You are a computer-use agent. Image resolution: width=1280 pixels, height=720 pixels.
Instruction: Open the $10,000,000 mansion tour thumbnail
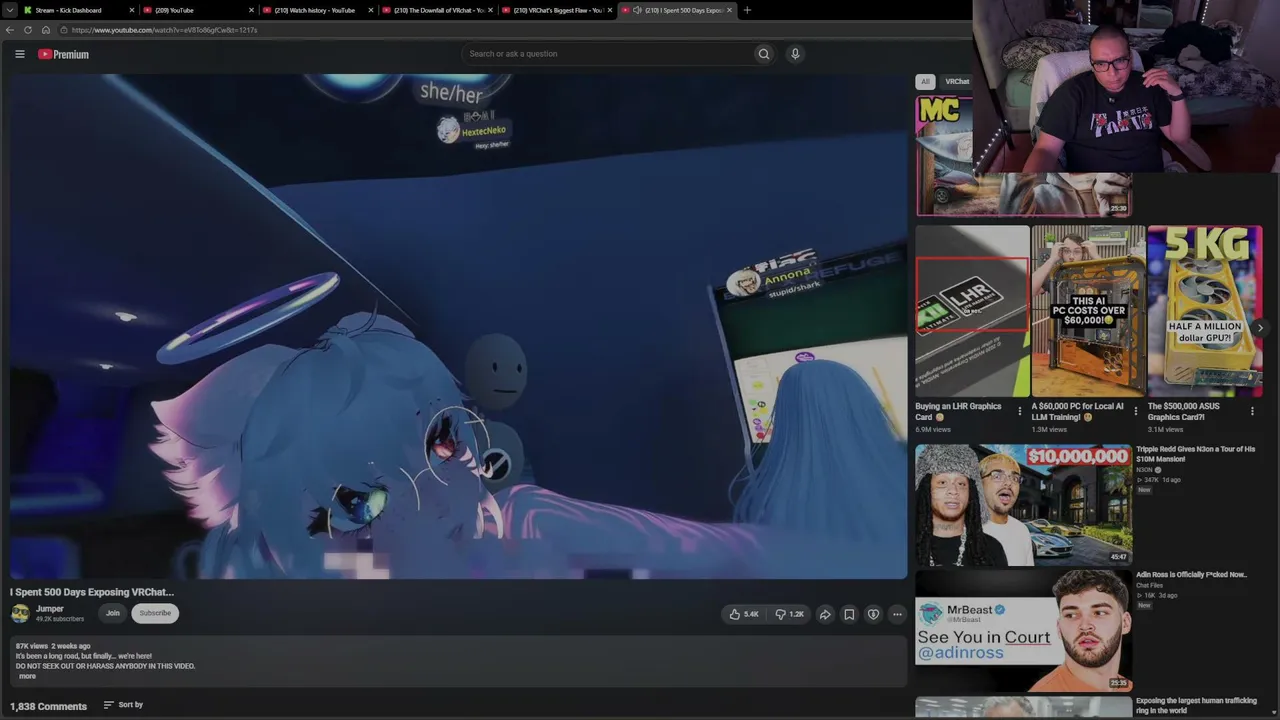1023,505
